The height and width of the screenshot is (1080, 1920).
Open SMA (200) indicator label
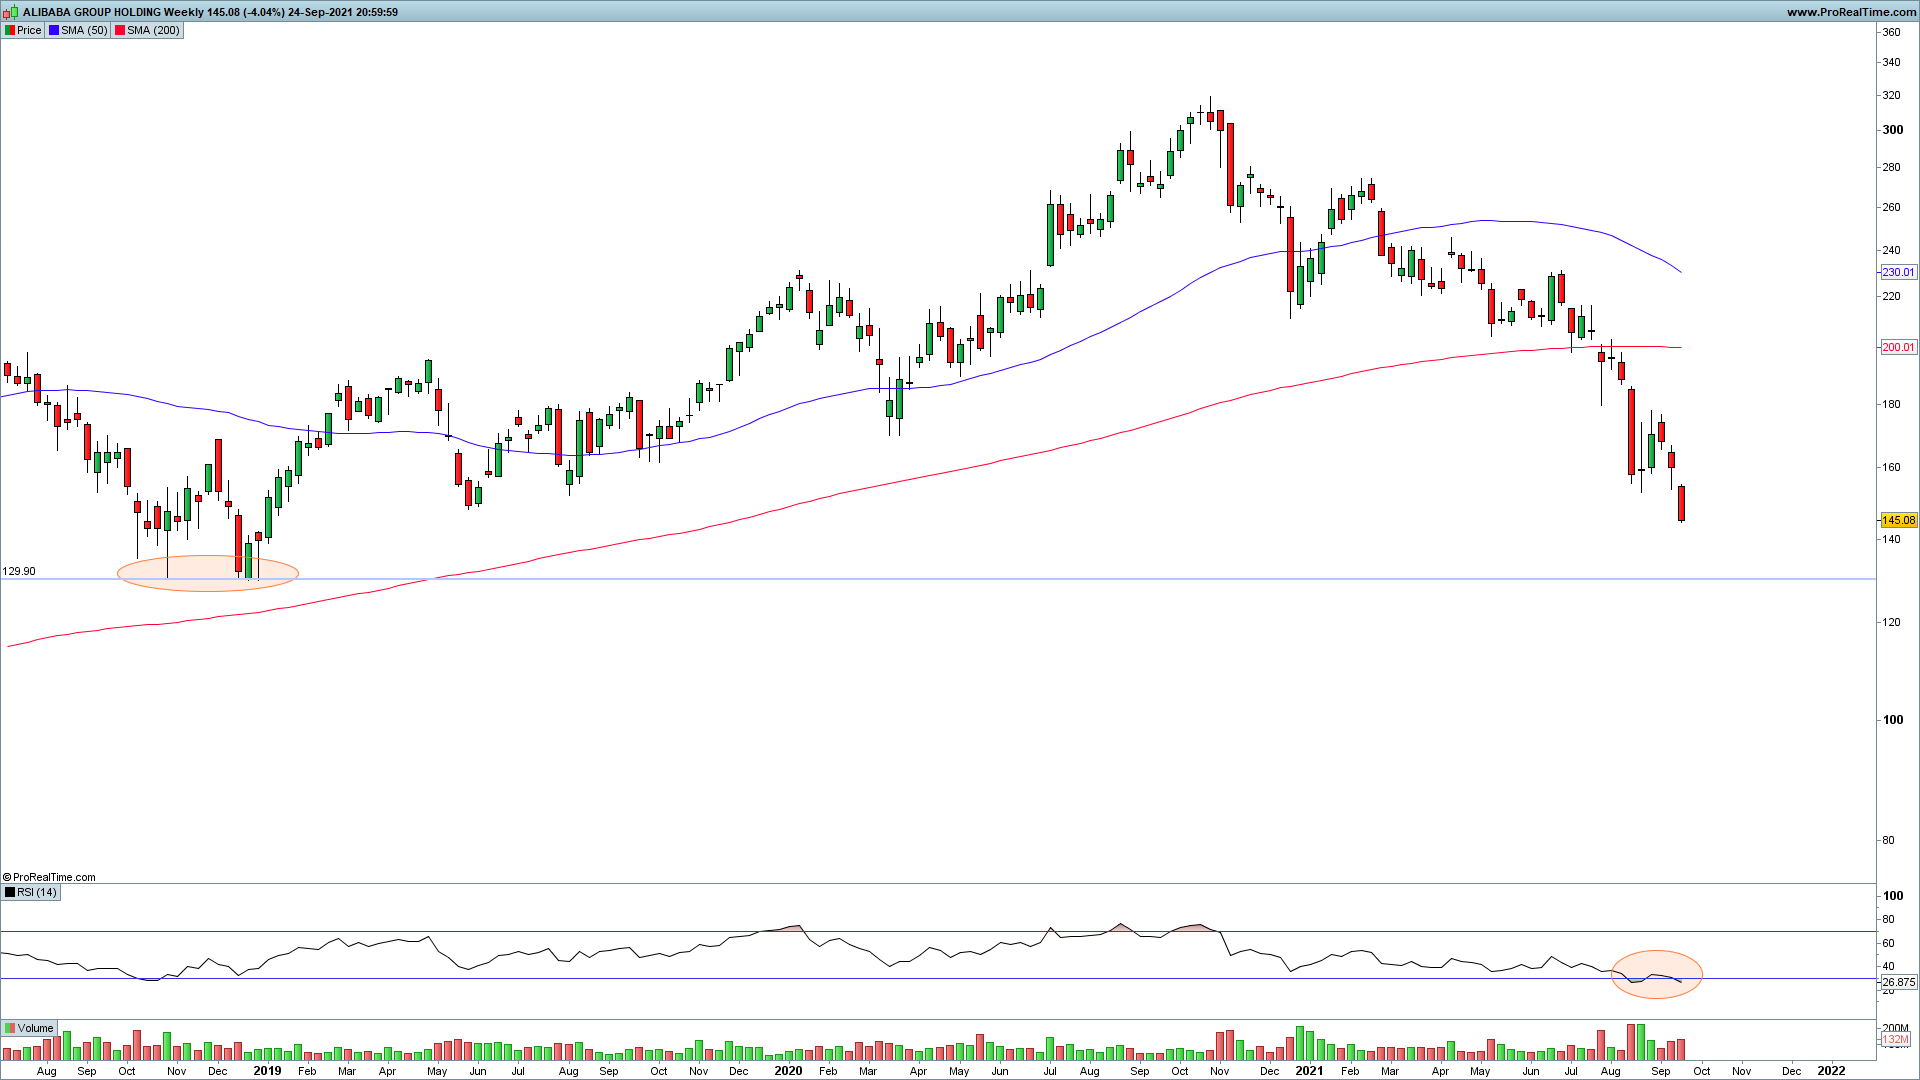[x=153, y=30]
